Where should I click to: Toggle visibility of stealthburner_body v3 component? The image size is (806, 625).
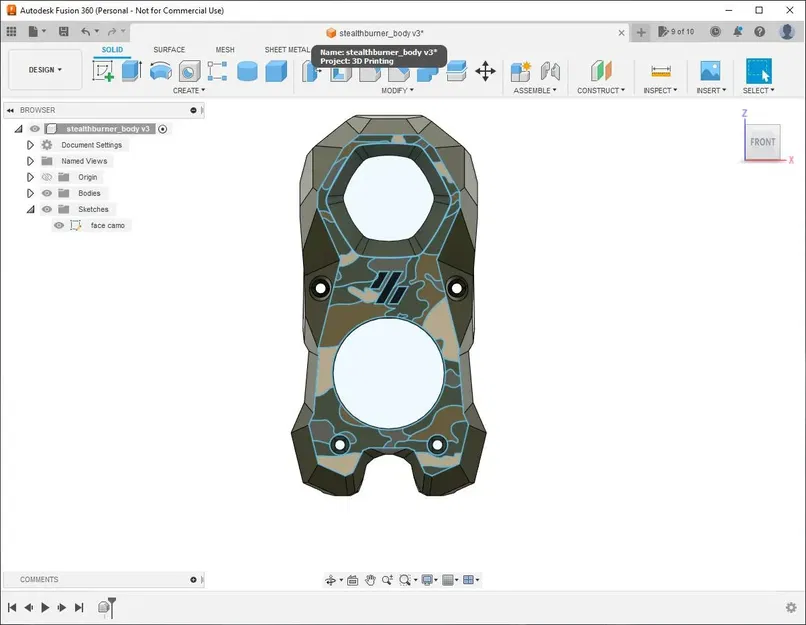click(34, 129)
